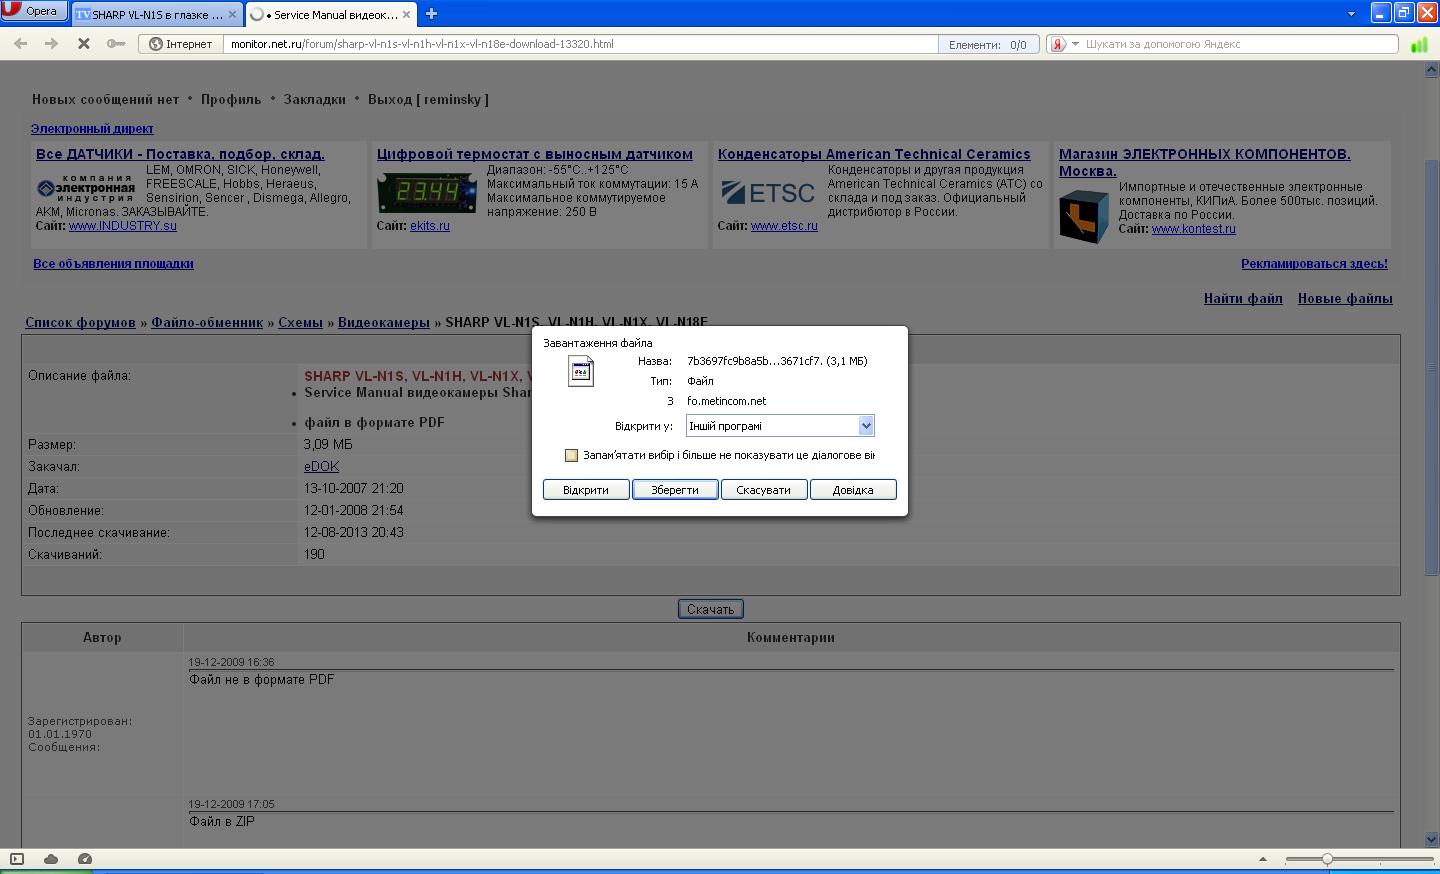This screenshot has height=874, width=1440.
Task: Switch to the SHARP VL-N1S tab
Action: pos(156,15)
